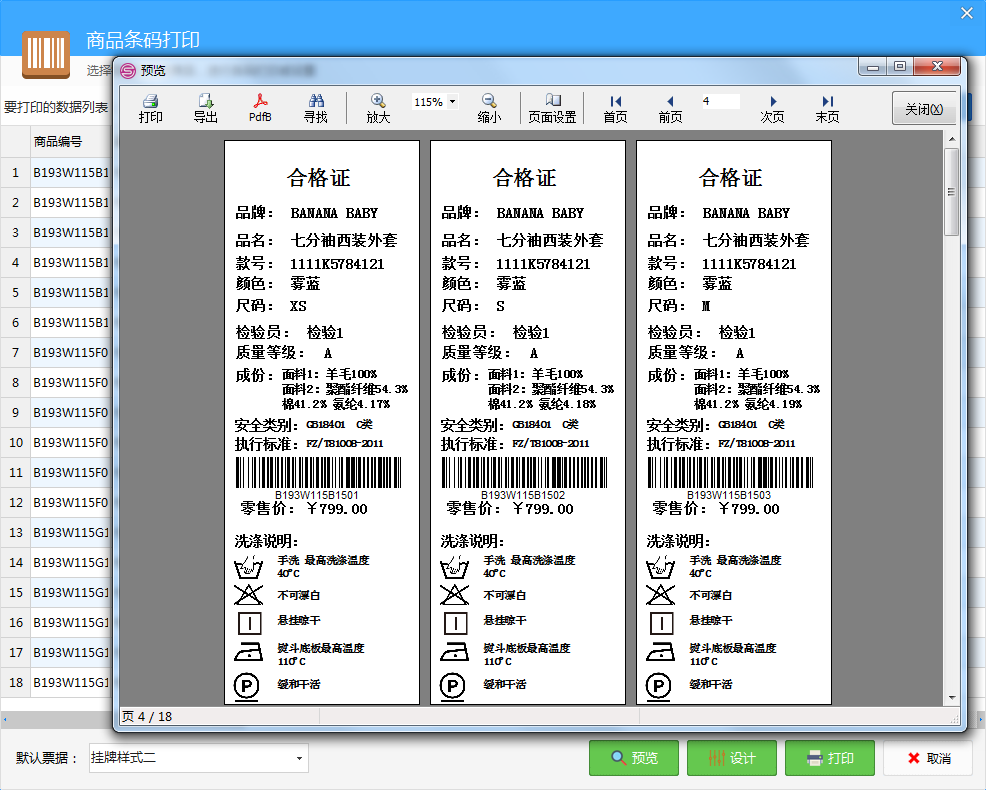Click barcode B193W115B1501

[x=318, y=472]
